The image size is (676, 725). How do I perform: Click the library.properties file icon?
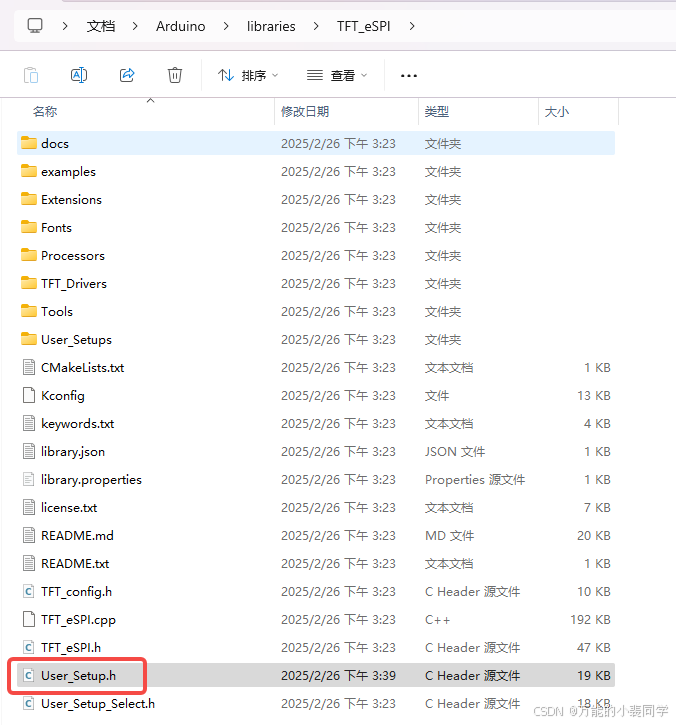pyautogui.click(x=29, y=479)
